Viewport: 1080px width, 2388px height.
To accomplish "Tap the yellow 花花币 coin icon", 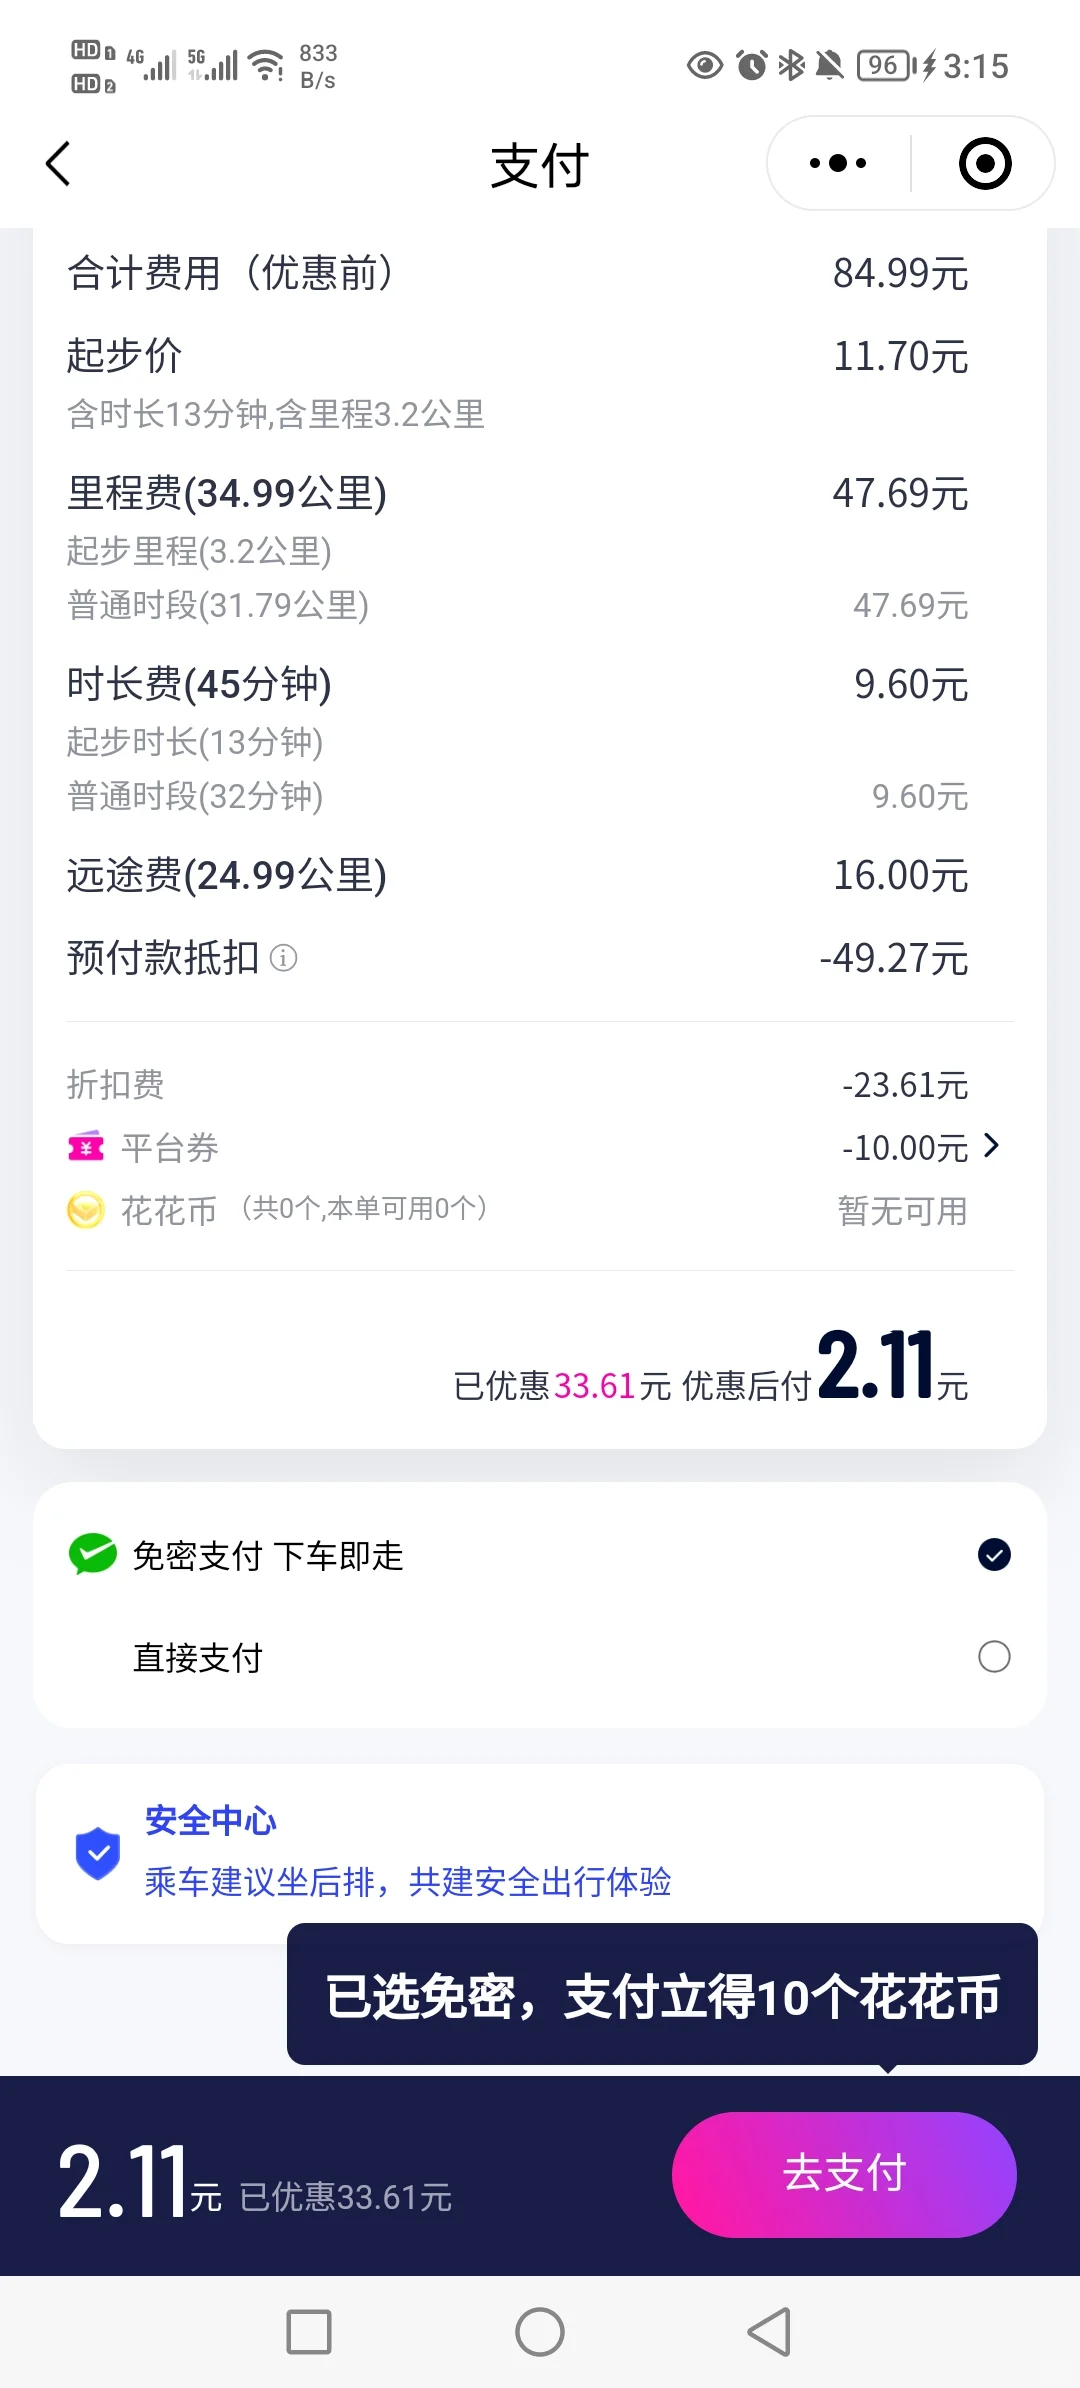I will coord(86,1211).
